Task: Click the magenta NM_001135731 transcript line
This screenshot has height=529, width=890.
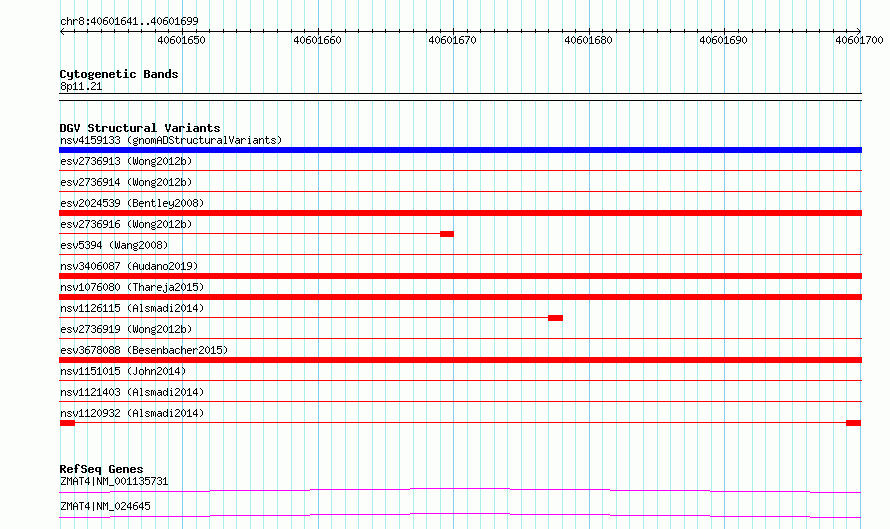Action: pos(460,490)
